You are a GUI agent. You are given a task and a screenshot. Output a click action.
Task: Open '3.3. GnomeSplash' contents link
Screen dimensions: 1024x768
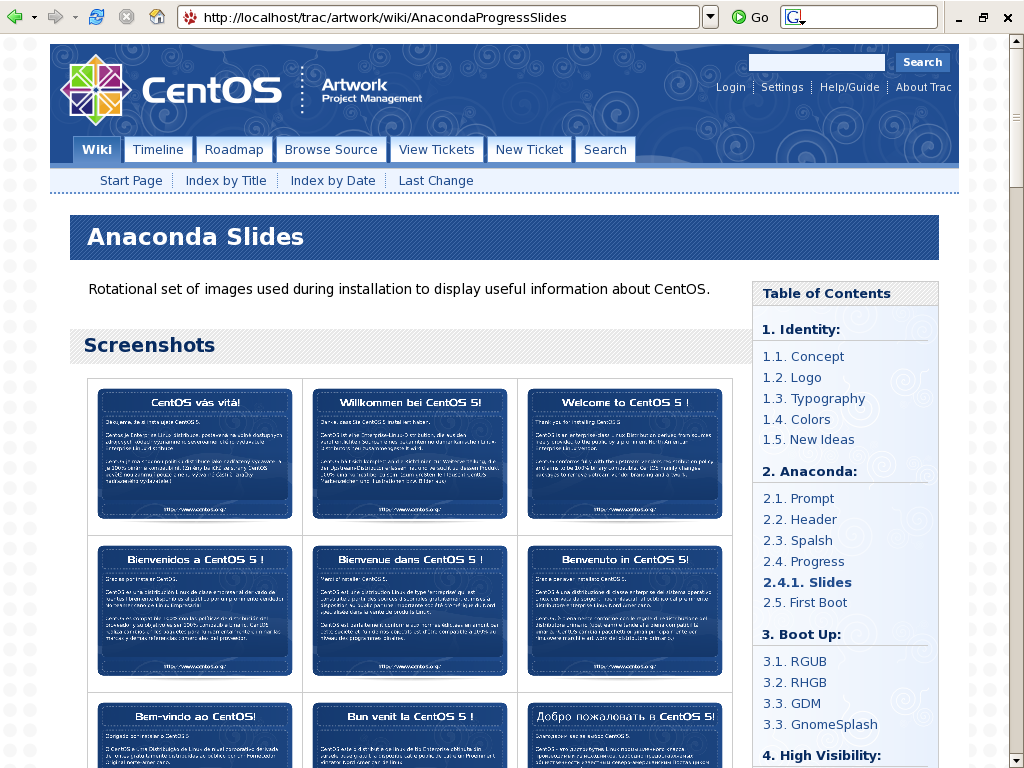pos(820,724)
